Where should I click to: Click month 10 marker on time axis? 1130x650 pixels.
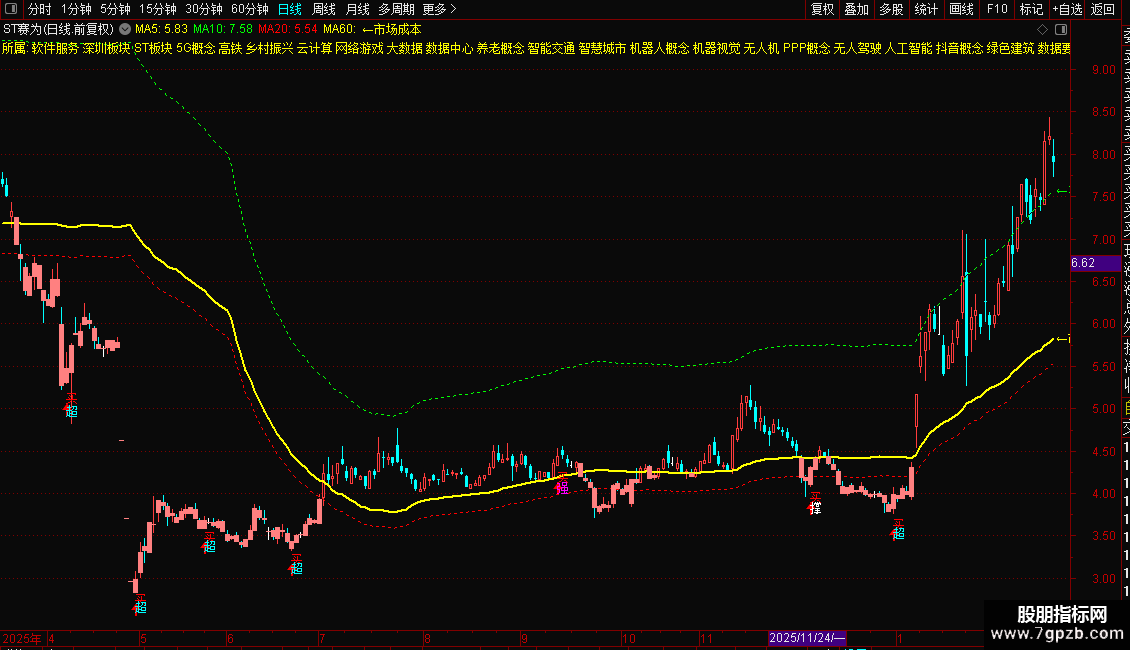628,638
